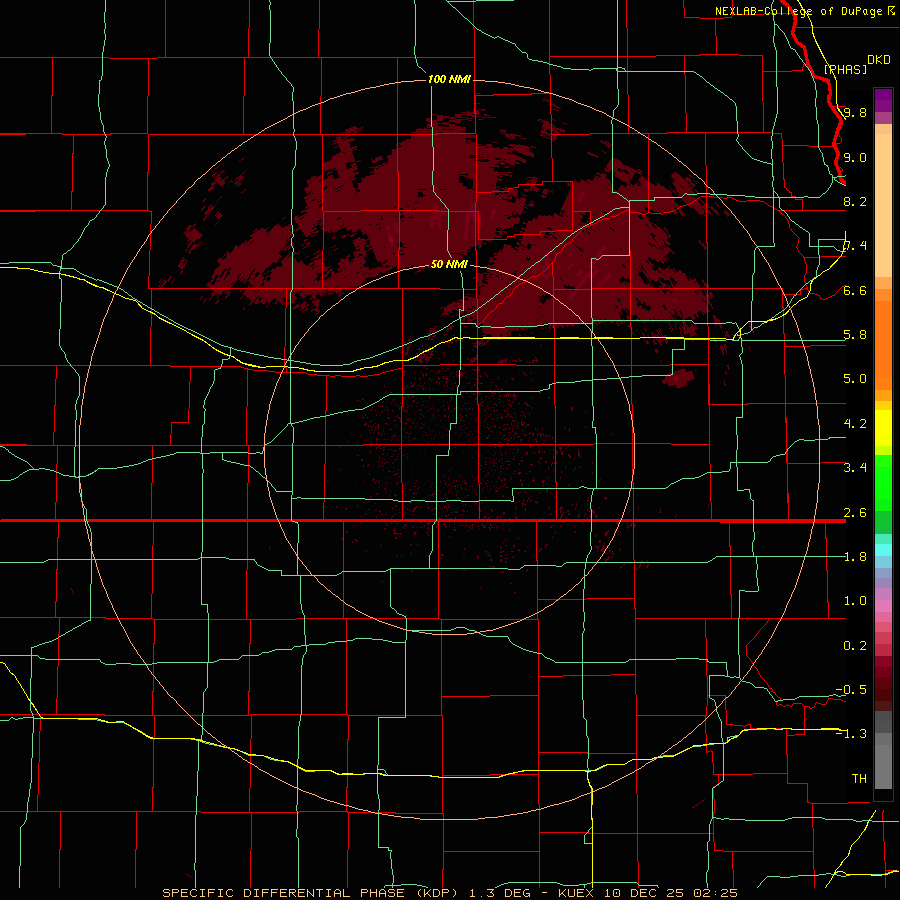
Task: Click the 9.0 legend value
Action: (855, 157)
